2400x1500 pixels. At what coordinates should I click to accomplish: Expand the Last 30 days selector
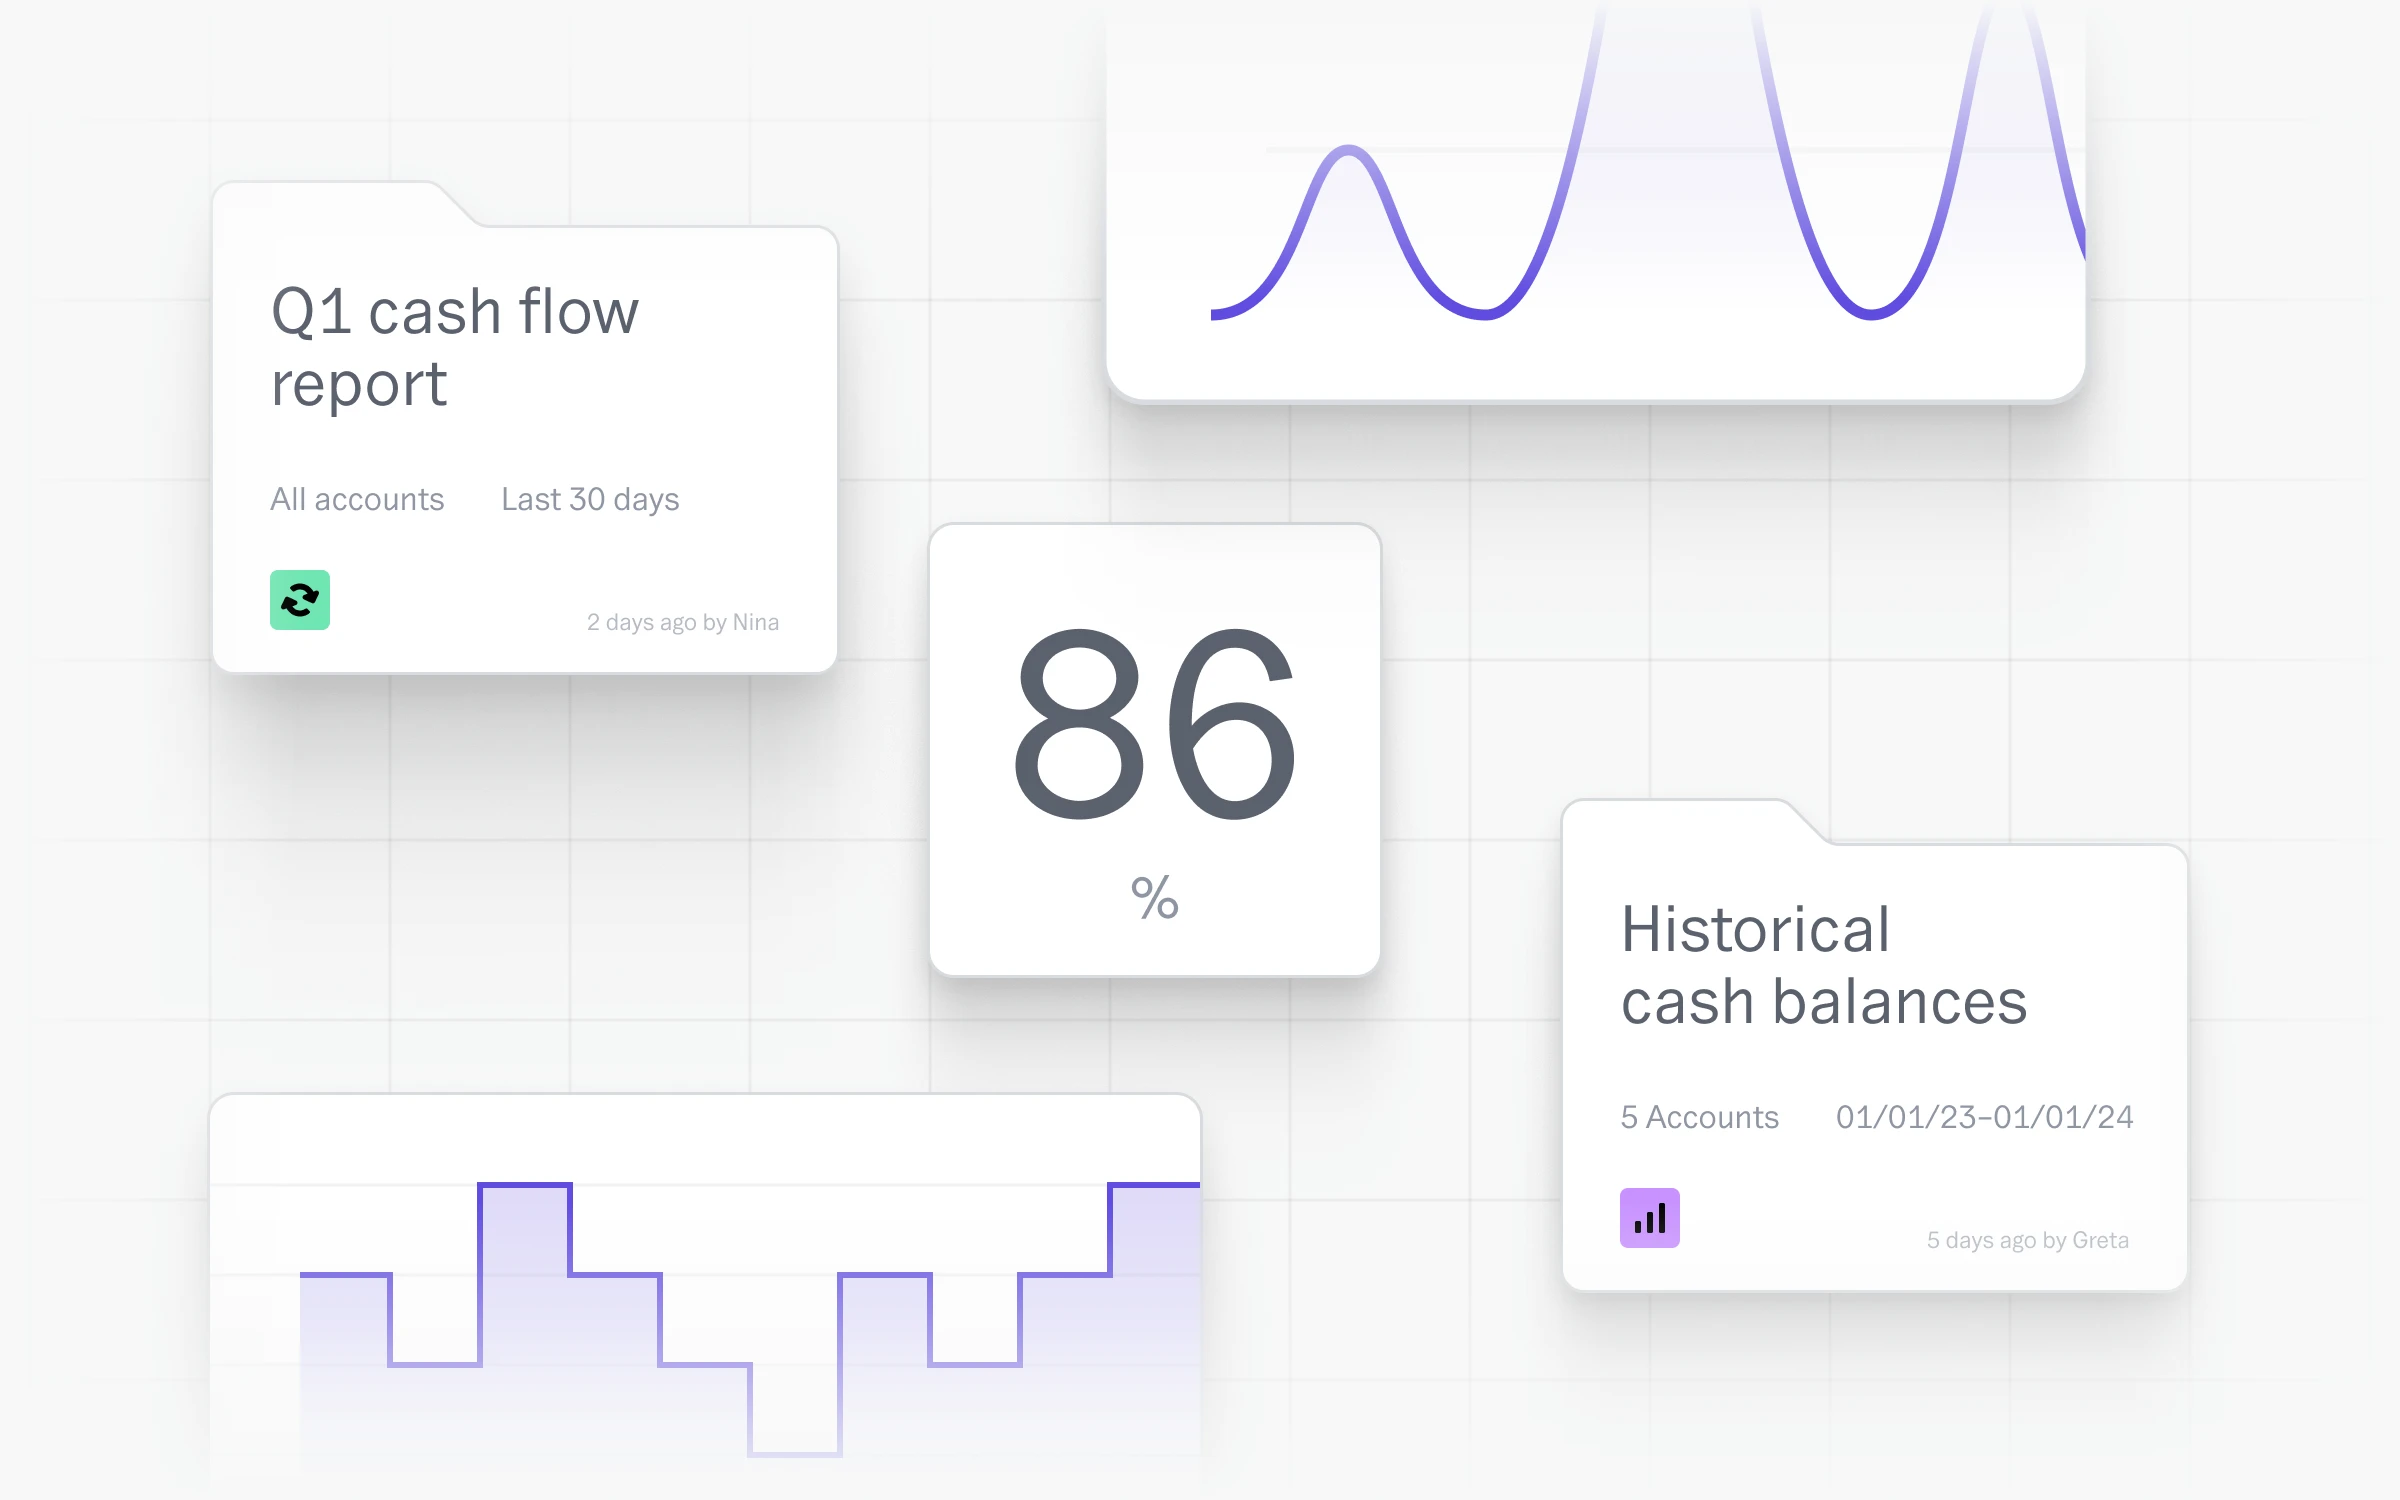tap(590, 499)
